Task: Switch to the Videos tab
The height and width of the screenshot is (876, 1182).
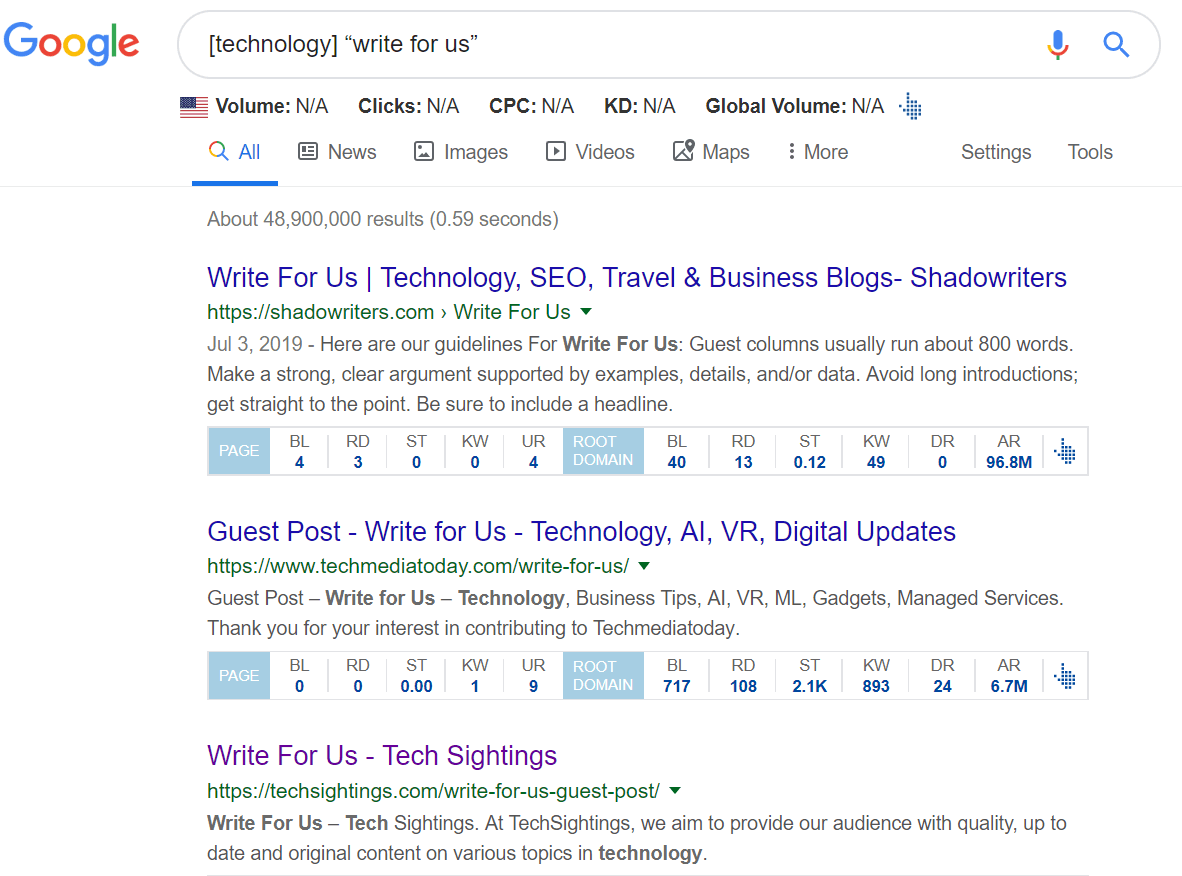Action: click(590, 152)
